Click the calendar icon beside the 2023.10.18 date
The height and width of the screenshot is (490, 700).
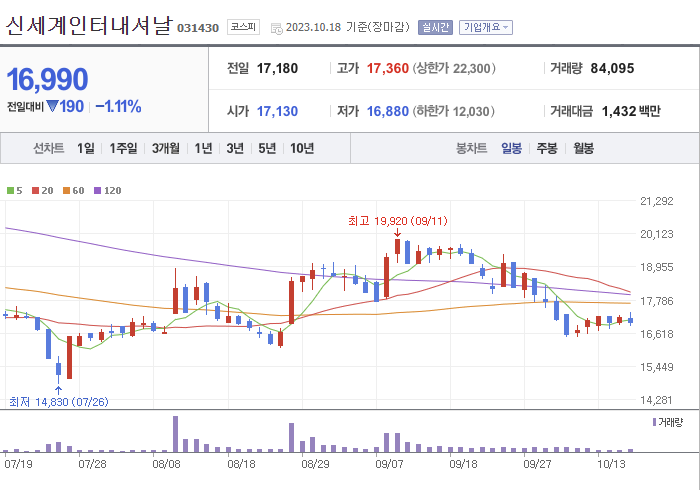point(277,29)
